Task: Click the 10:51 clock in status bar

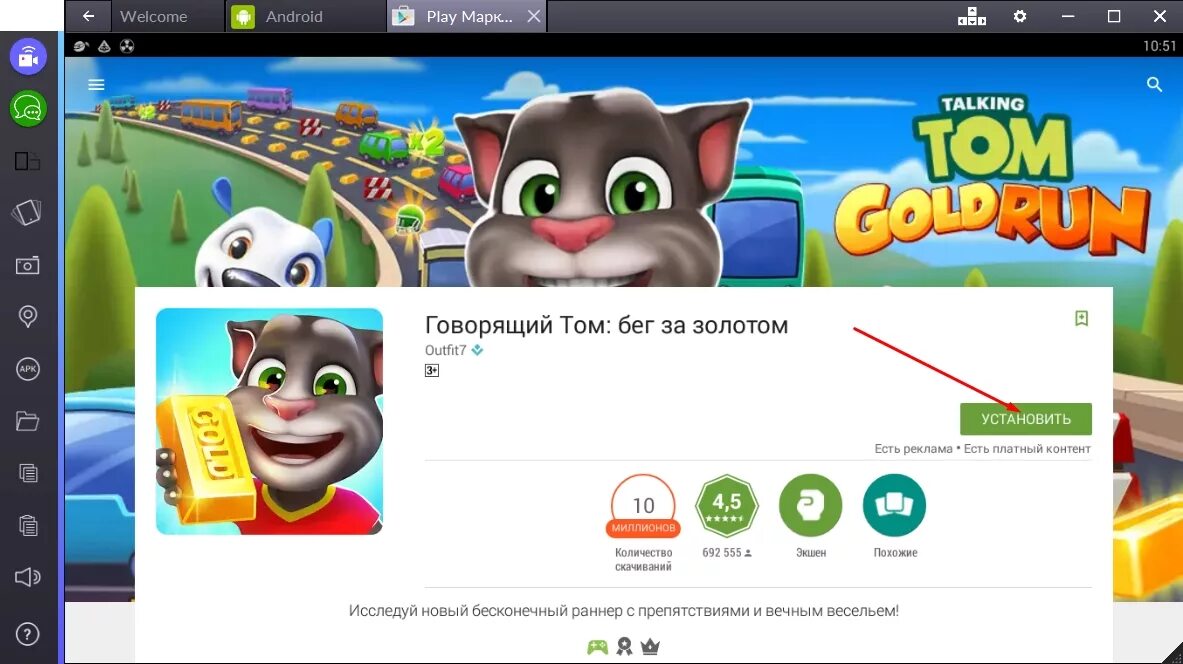Action: (1160, 46)
